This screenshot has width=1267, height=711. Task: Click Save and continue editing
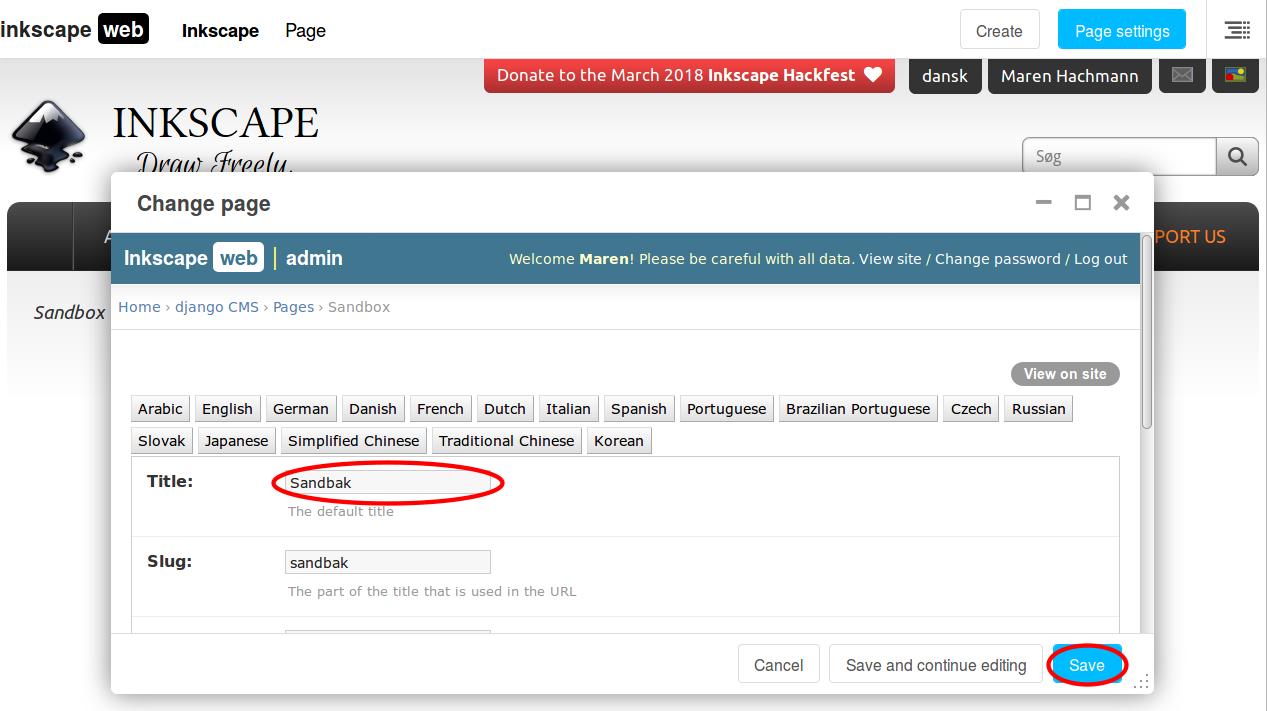(x=936, y=665)
